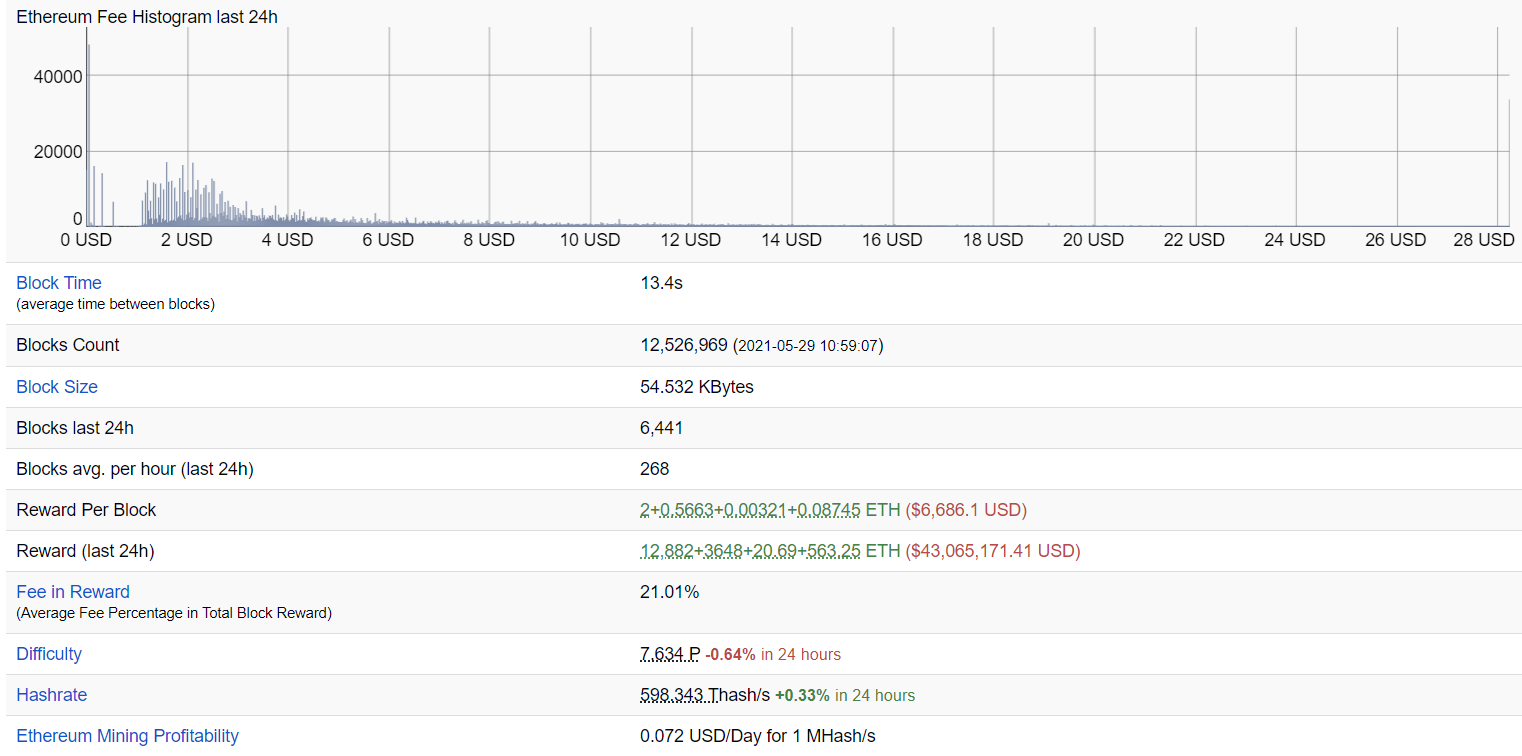Click the 0 USD x-axis label
The width and height of the screenshot is (1522, 756).
(86, 240)
